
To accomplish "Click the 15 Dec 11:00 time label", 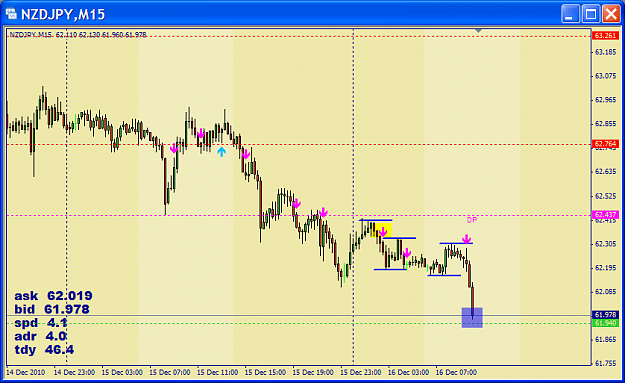I will pyautogui.click(x=218, y=372).
